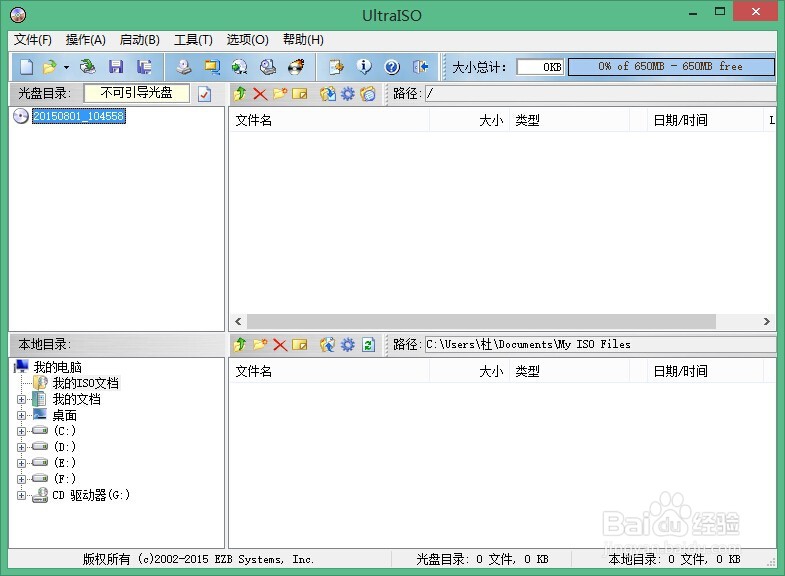Sort image pane by 大小 column header
Viewport: 785px width, 576px height.
pos(470,121)
